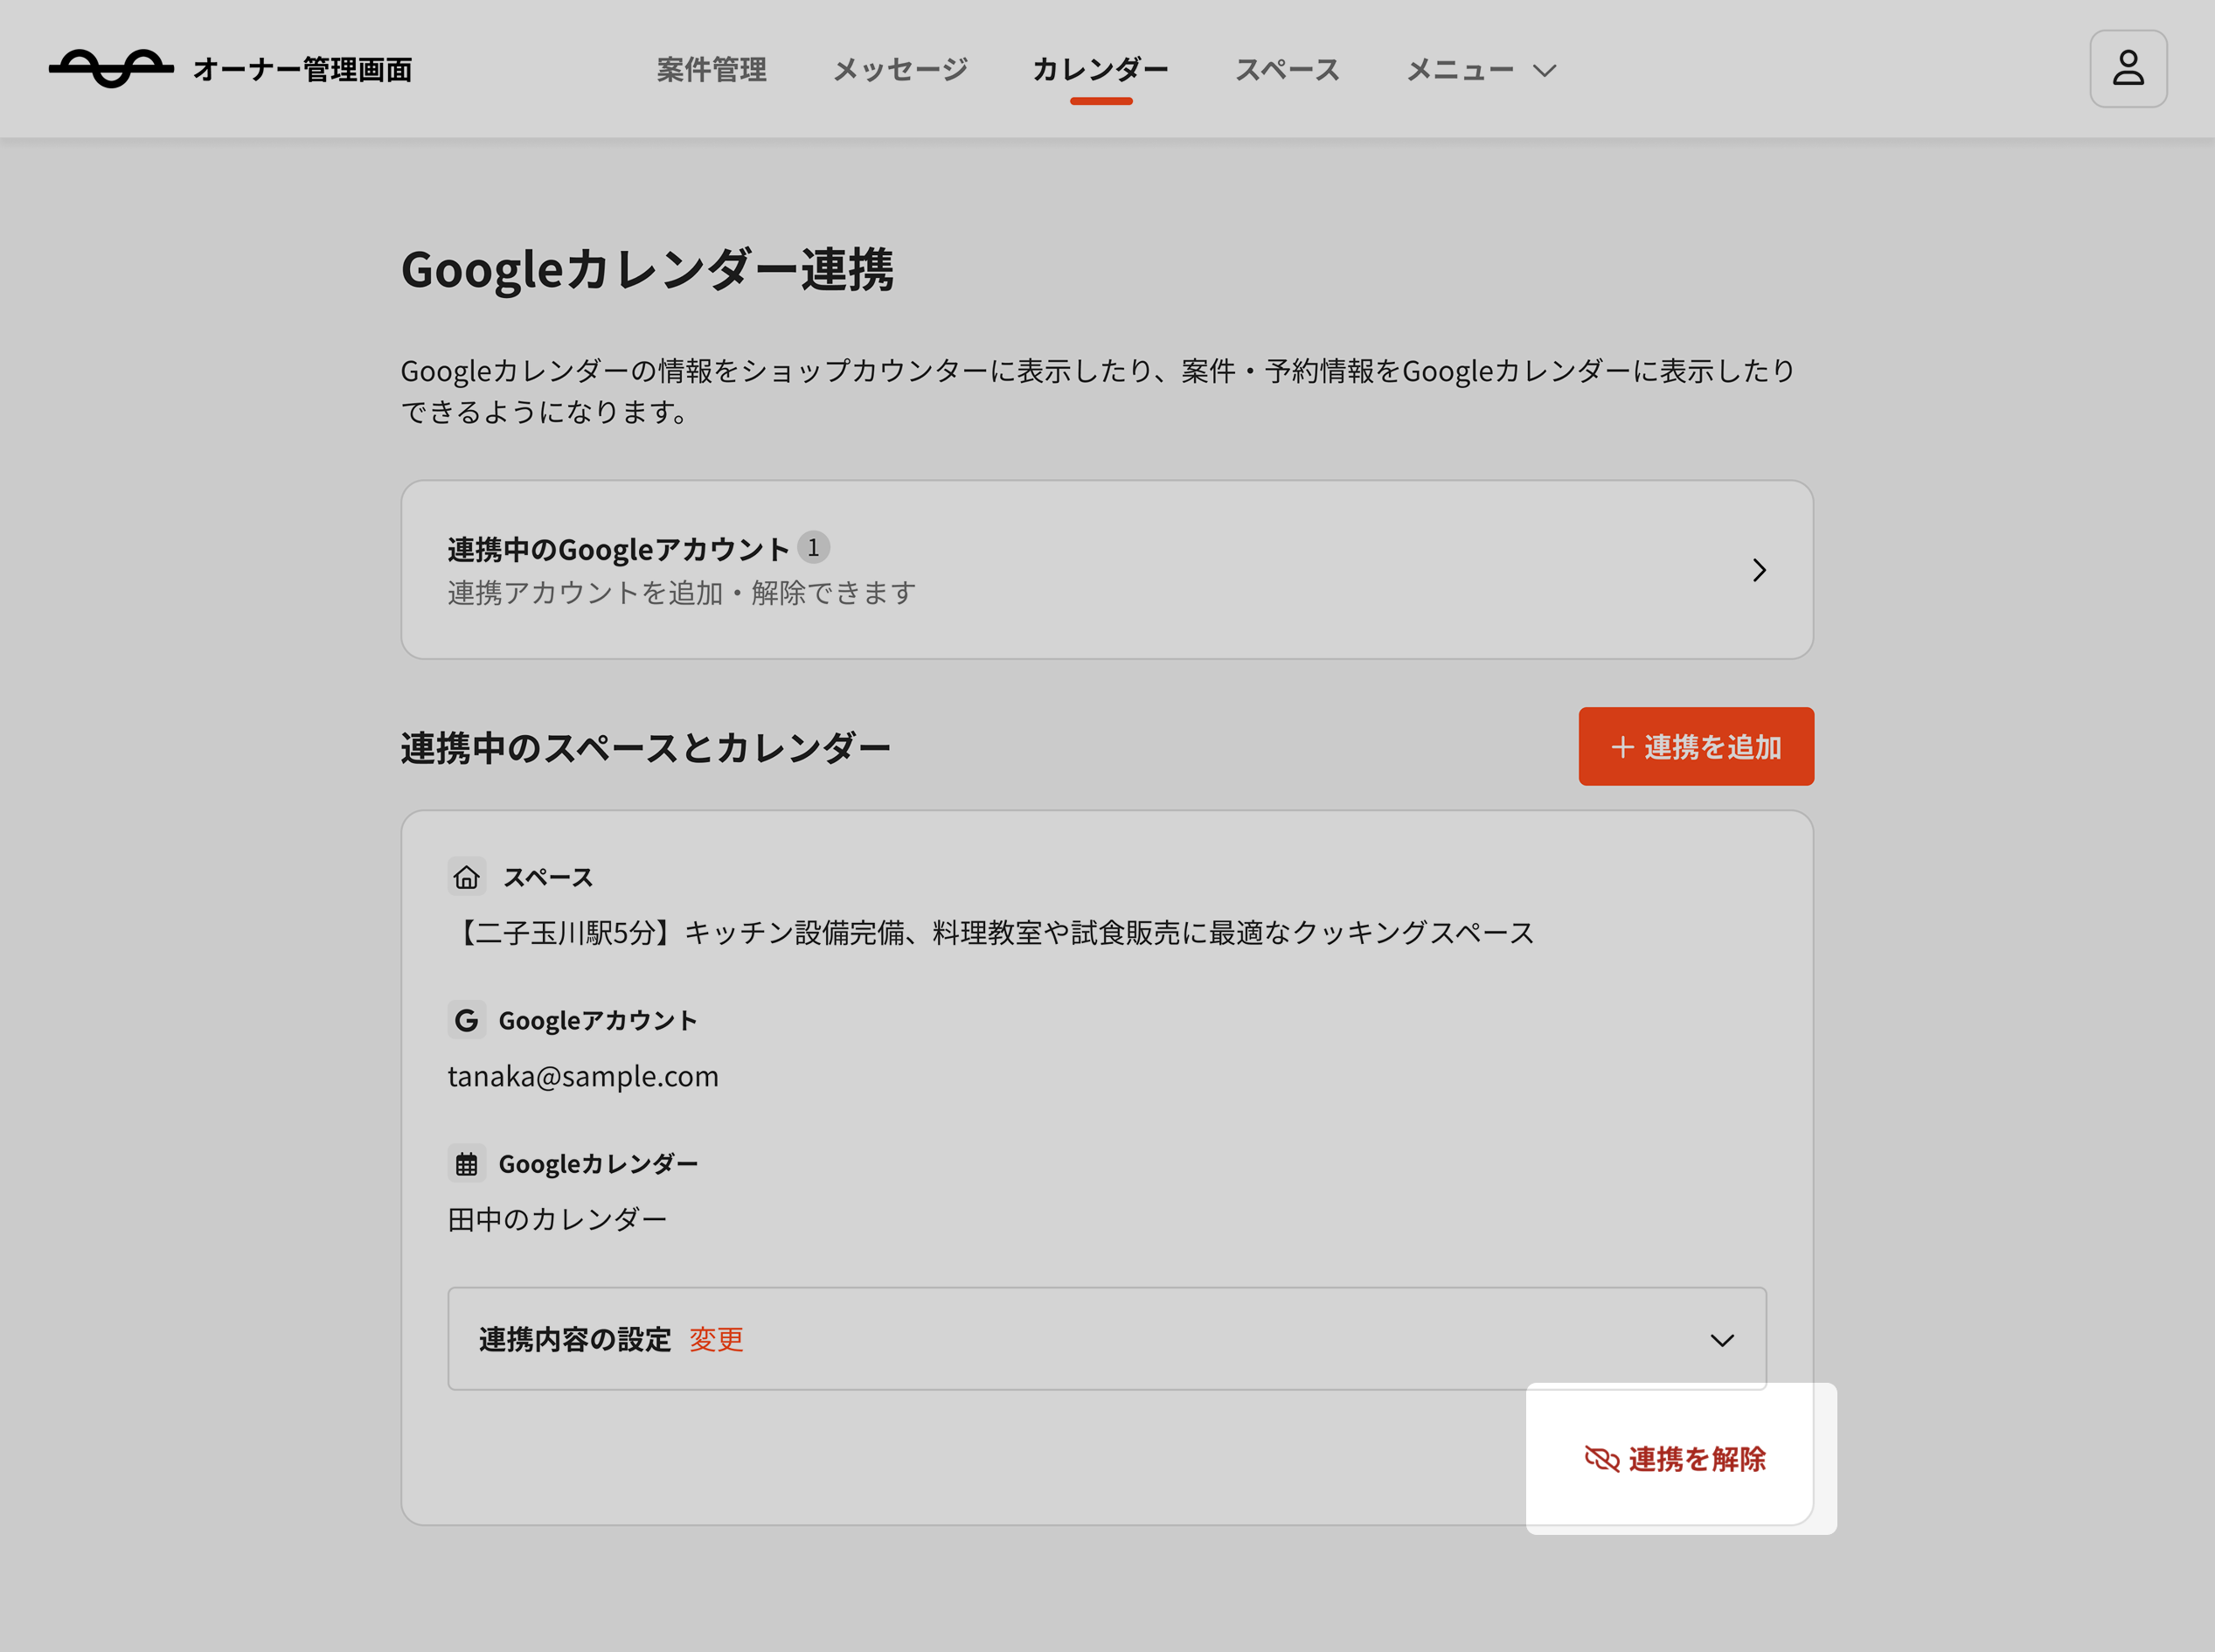Go to 案件管理 tab
Image resolution: width=2215 pixels, height=1652 pixels.
click(711, 69)
